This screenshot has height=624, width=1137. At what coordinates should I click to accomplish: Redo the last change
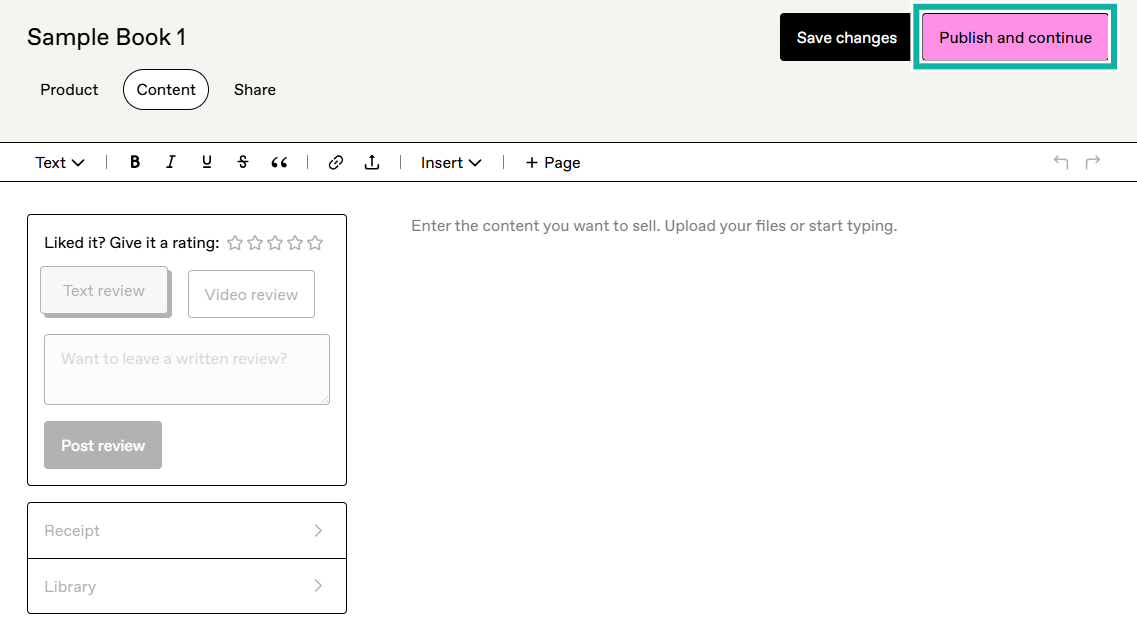[x=1091, y=162]
